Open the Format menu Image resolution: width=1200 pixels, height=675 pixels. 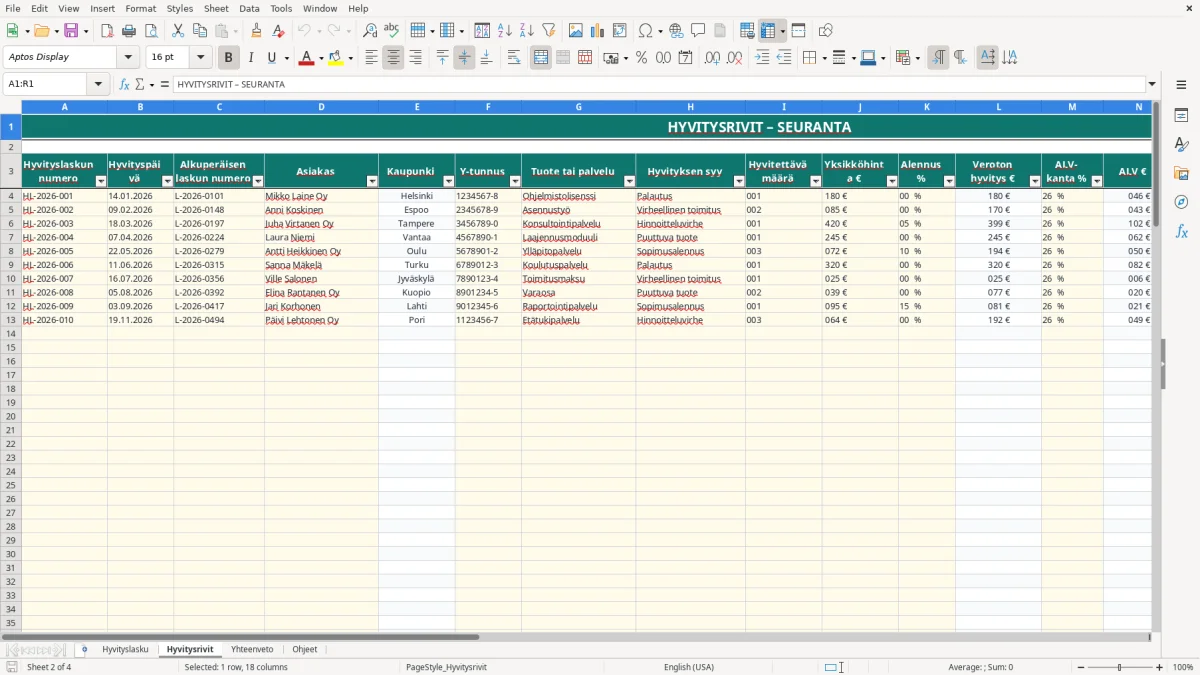pyautogui.click(x=140, y=8)
